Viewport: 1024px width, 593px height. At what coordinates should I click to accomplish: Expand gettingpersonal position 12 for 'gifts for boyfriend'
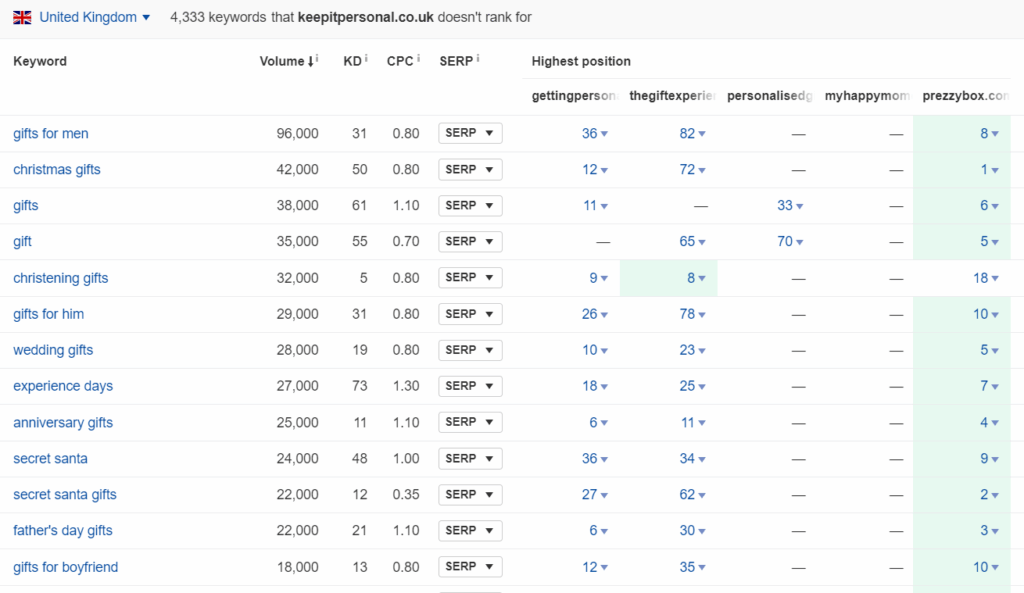click(595, 567)
